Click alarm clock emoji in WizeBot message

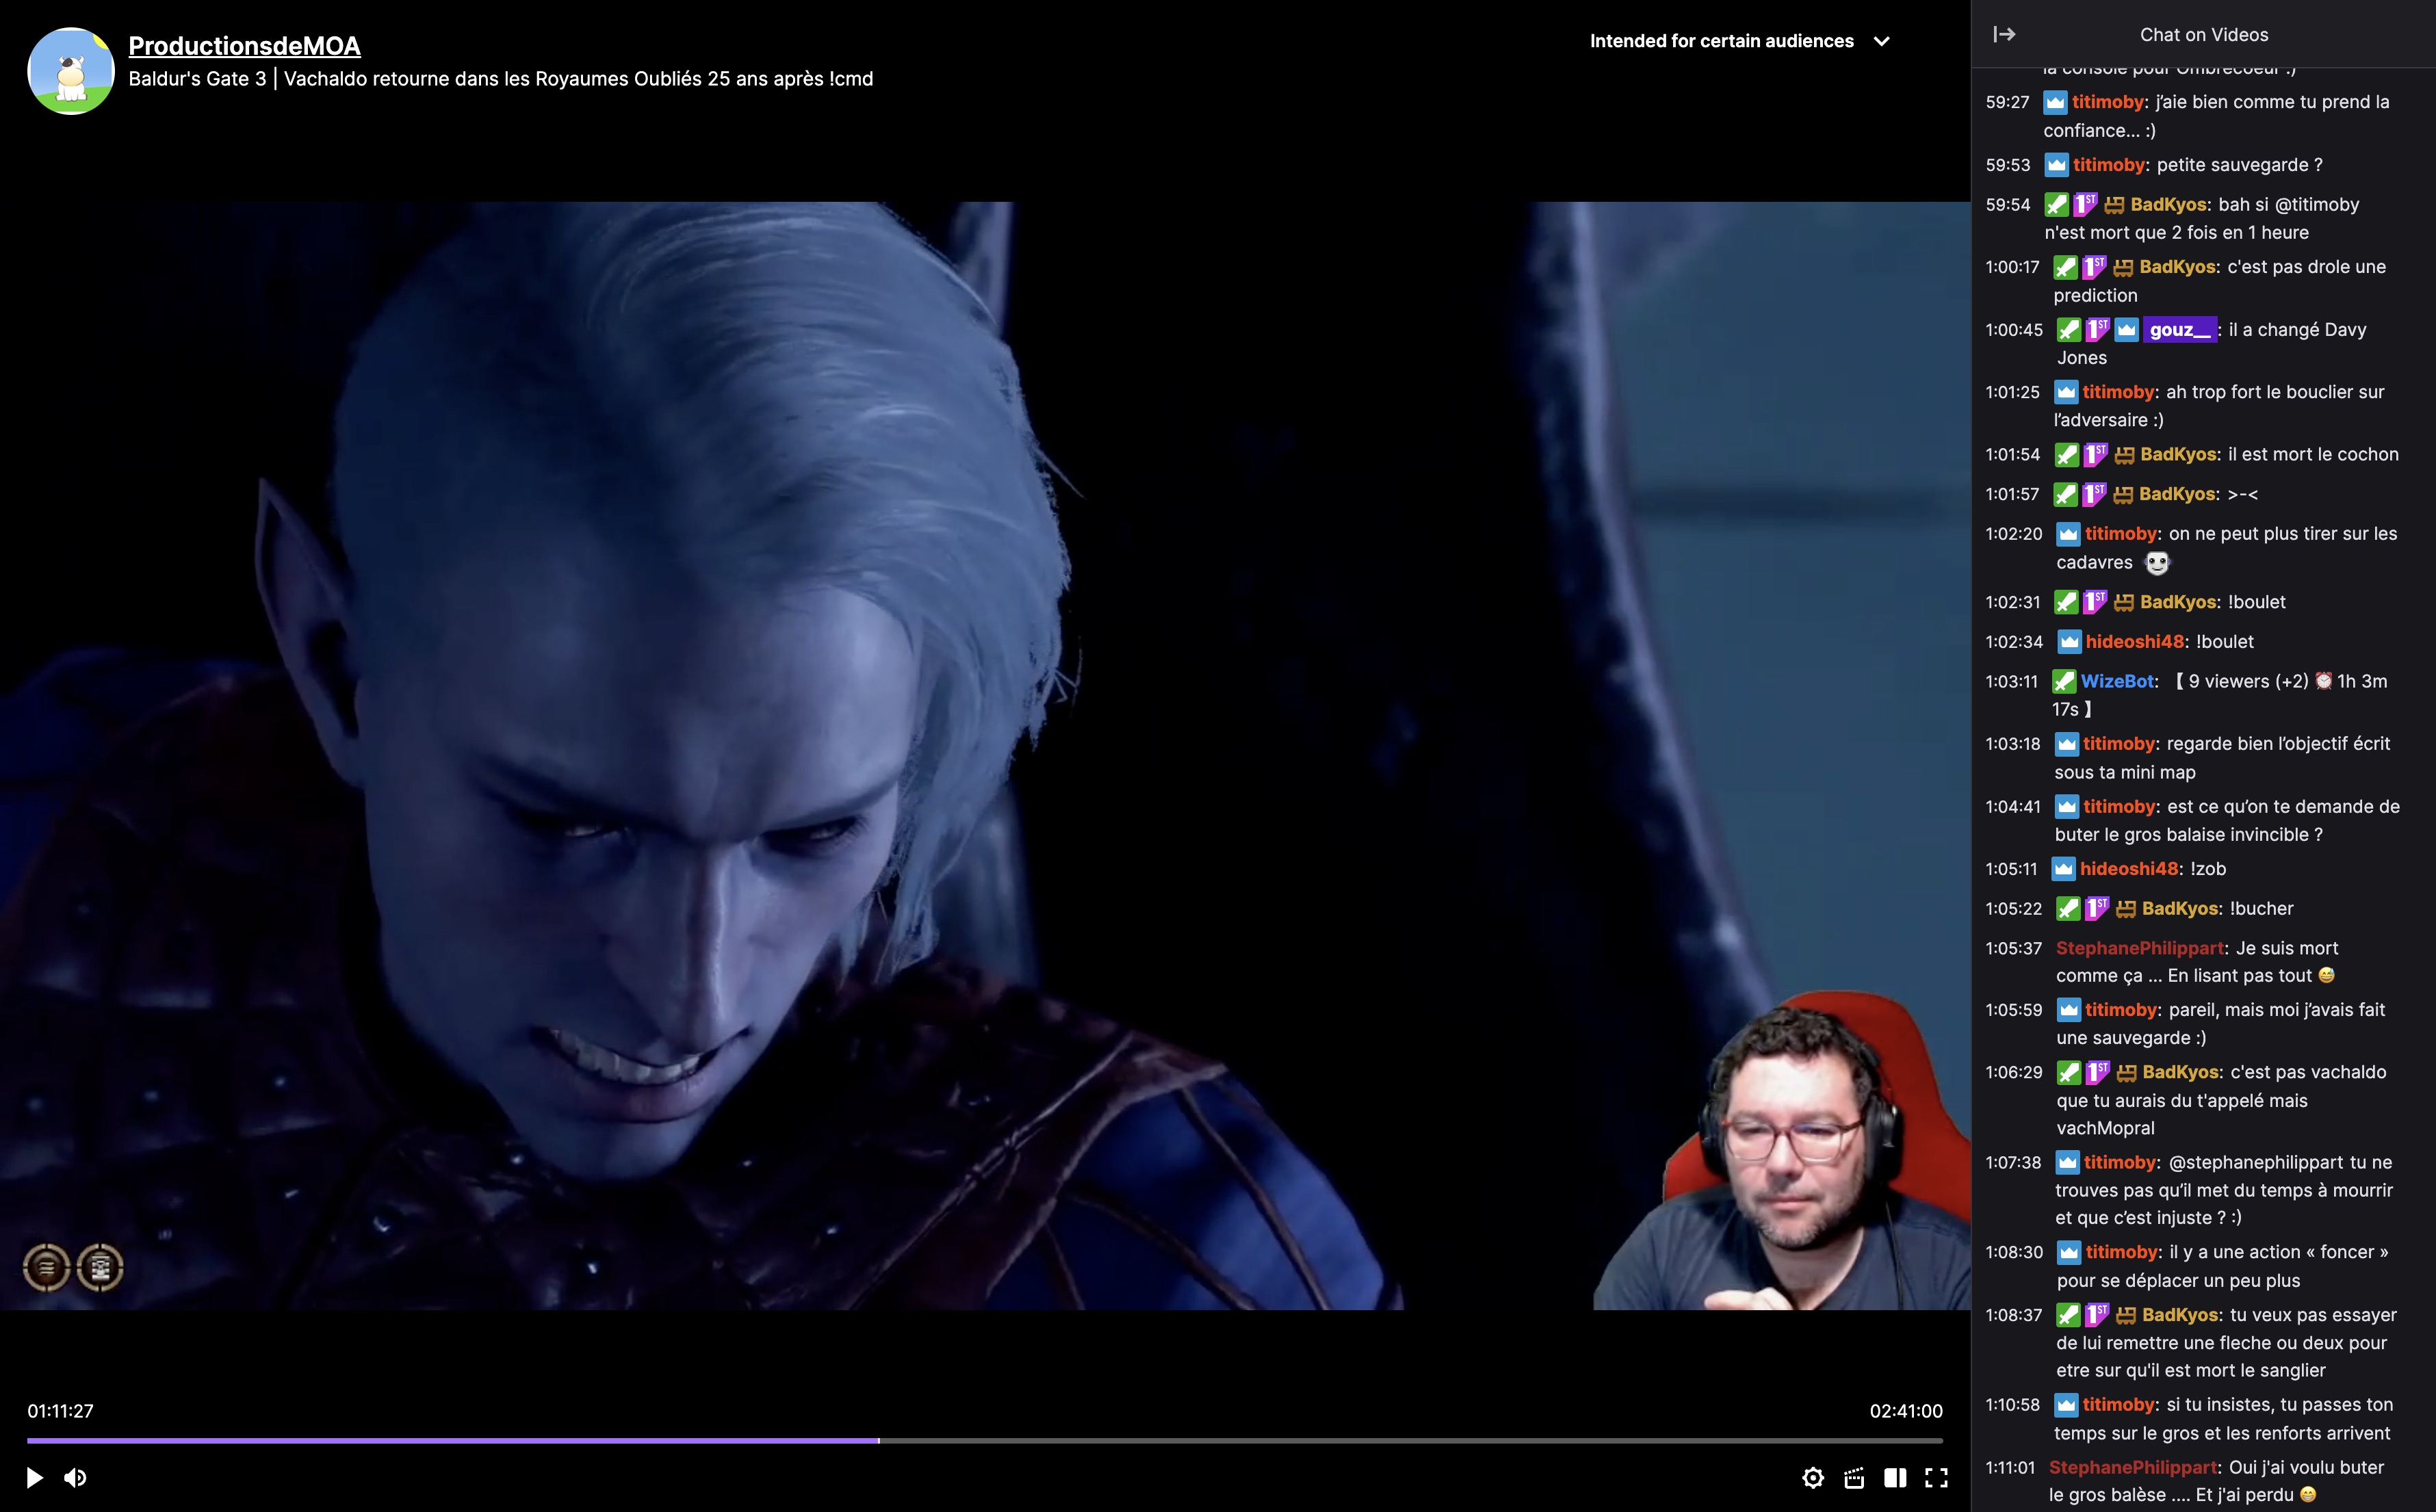2323,681
